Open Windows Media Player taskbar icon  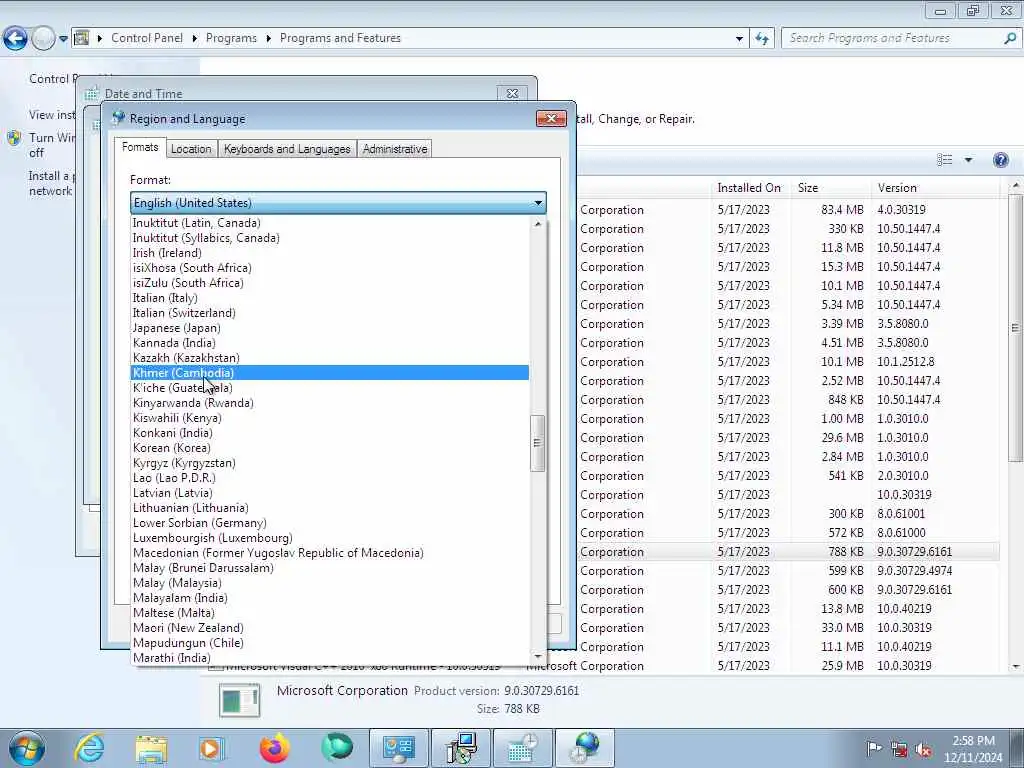(x=211, y=748)
